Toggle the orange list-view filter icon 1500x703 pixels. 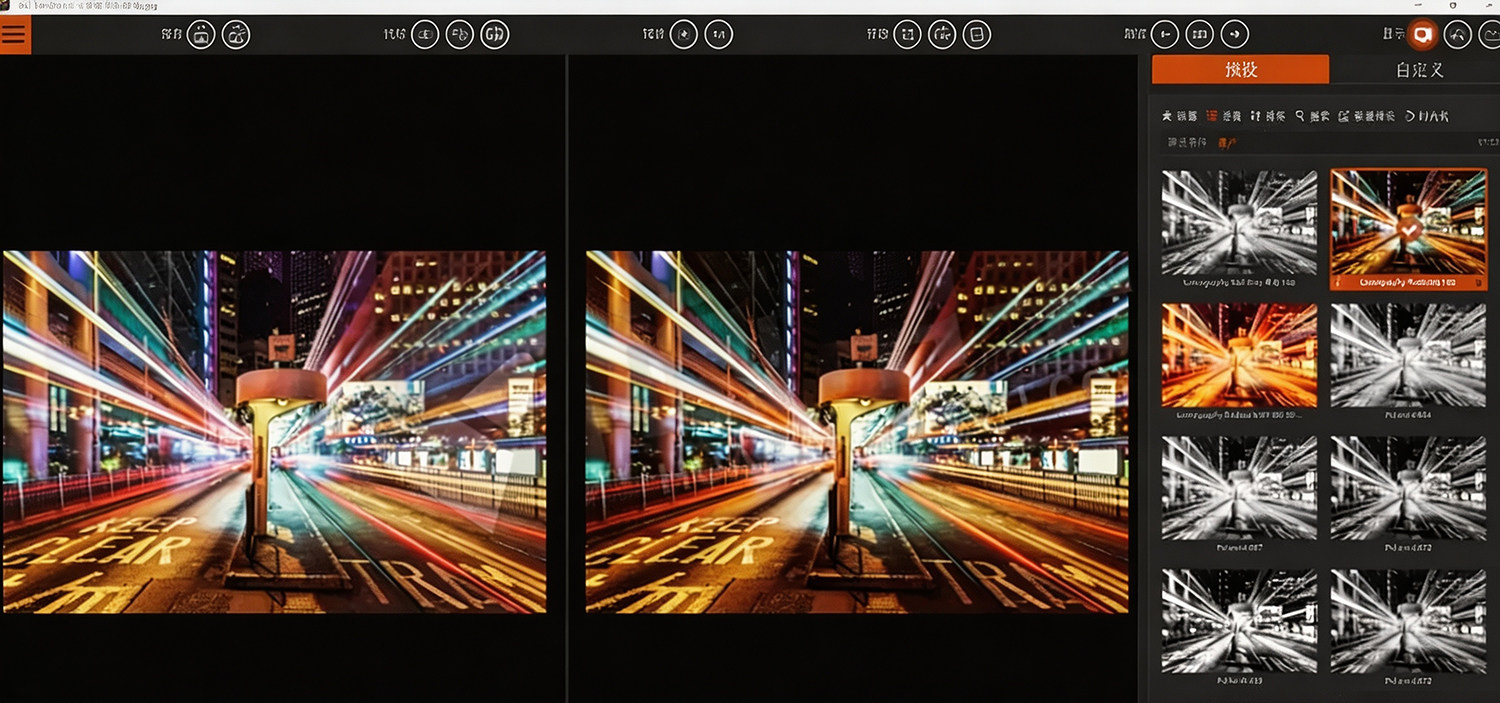point(1212,116)
